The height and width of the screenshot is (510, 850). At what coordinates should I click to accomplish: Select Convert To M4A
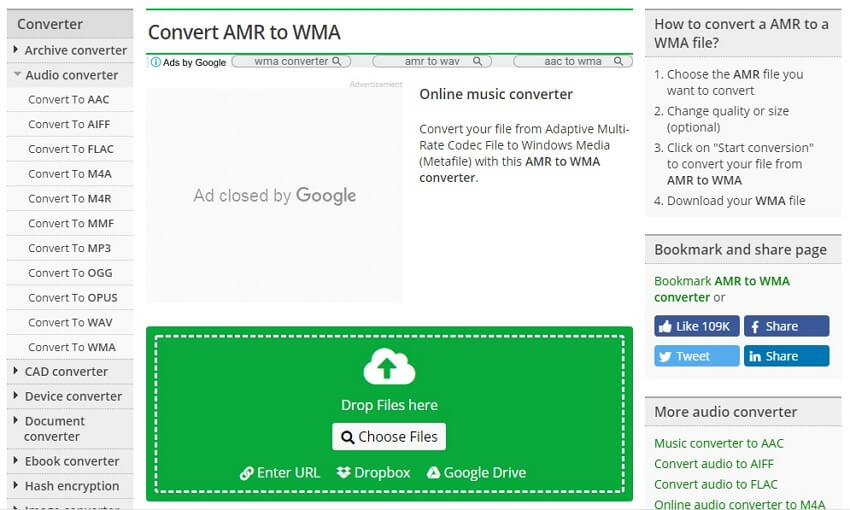(x=69, y=174)
